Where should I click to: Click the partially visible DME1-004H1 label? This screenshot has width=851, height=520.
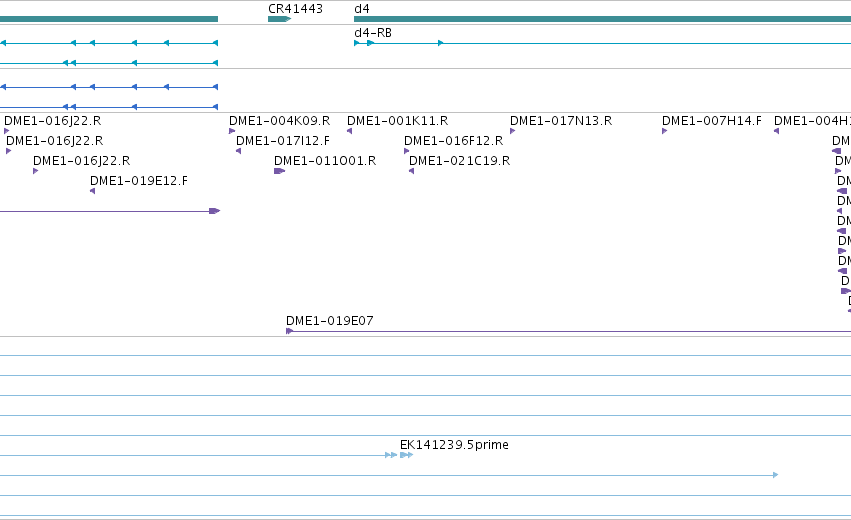point(812,121)
